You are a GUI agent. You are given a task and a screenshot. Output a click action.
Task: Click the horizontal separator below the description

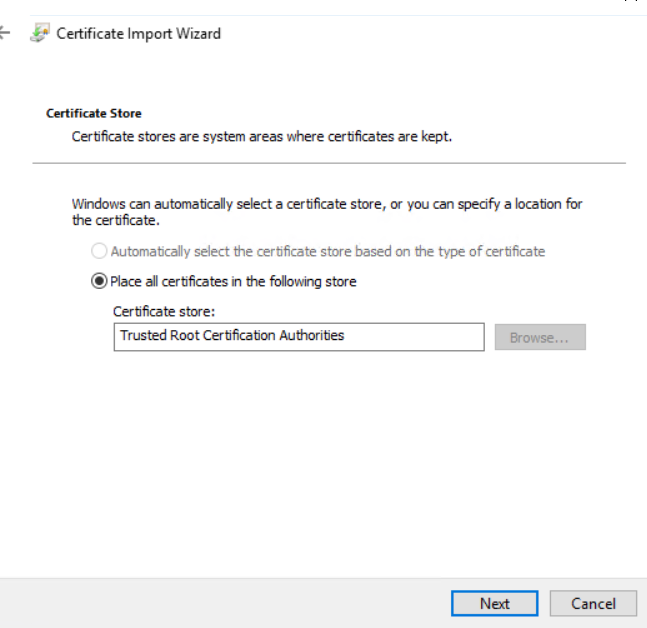(328, 163)
